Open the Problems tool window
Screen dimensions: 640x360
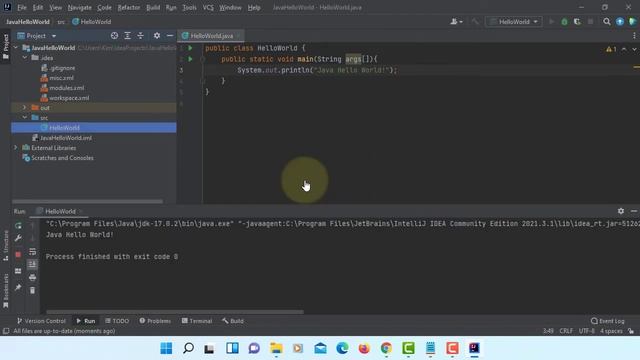pyautogui.click(x=155, y=321)
